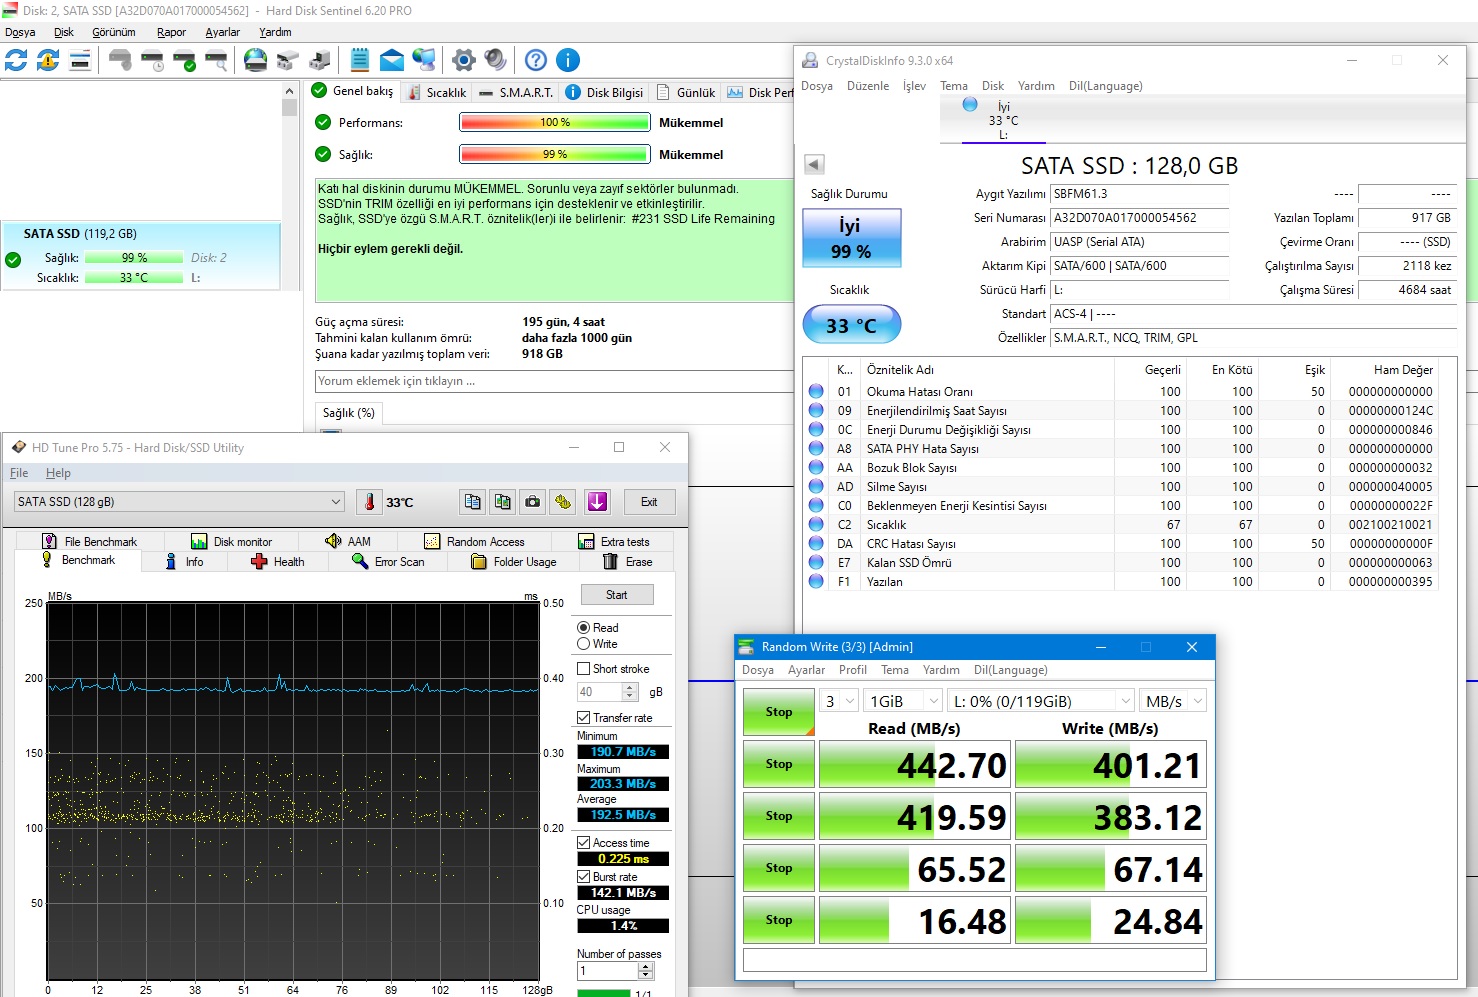Click the Performans 100 % gradient bar
The image size is (1478, 997).
(555, 122)
